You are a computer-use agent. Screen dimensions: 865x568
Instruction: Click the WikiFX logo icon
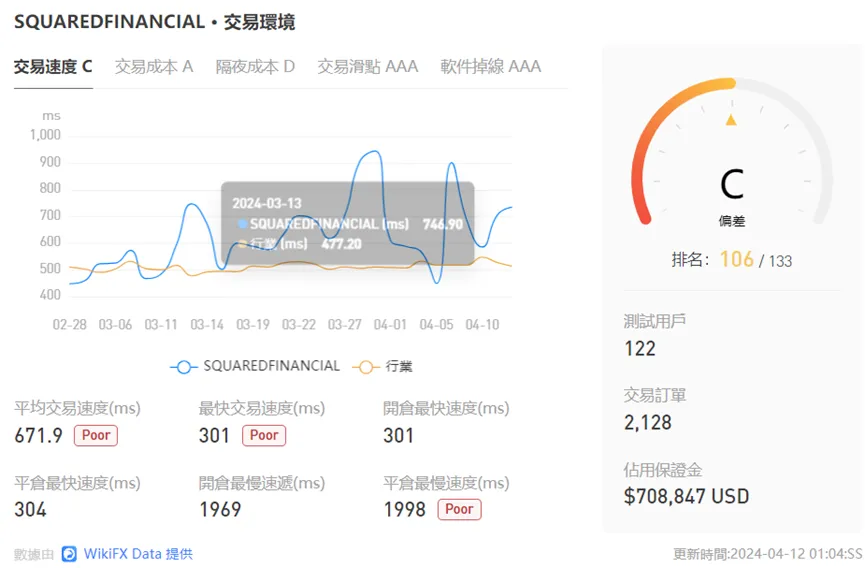tap(69, 554)
